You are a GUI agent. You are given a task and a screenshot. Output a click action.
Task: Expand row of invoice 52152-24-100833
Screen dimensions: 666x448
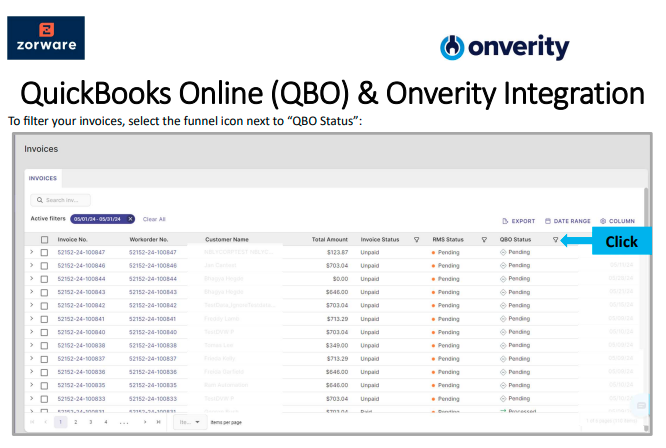31,399
